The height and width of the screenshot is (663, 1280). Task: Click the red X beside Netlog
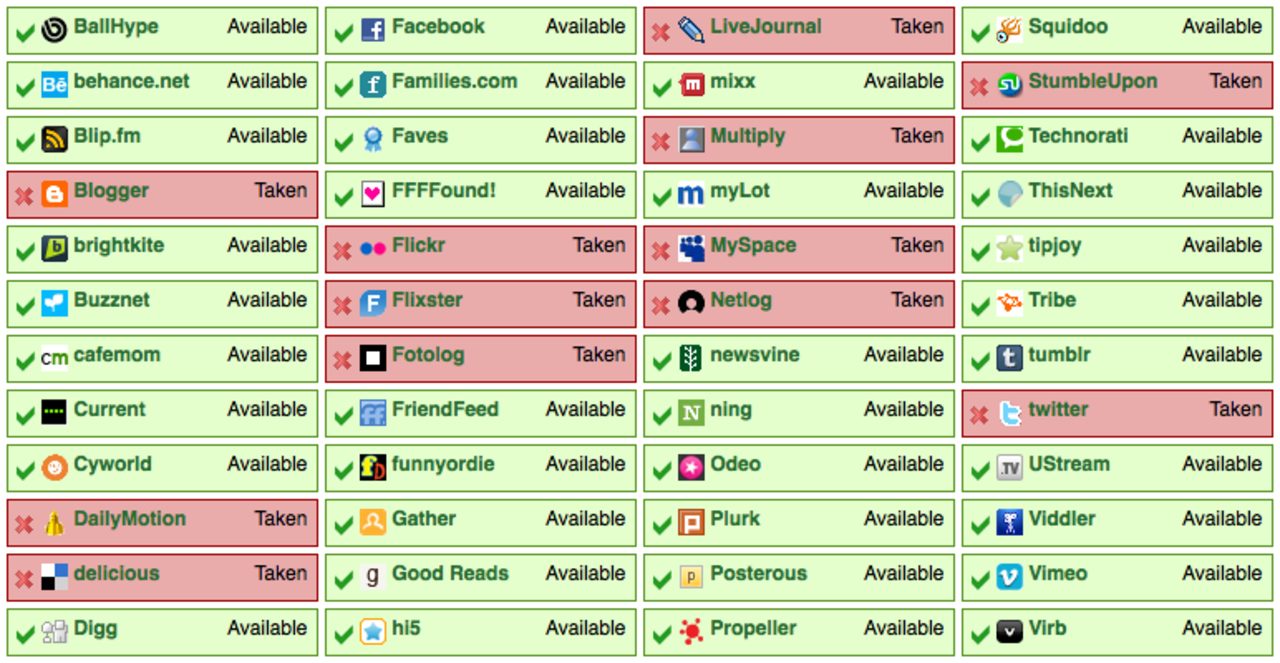pyautogui.click(x=660, y=306)
